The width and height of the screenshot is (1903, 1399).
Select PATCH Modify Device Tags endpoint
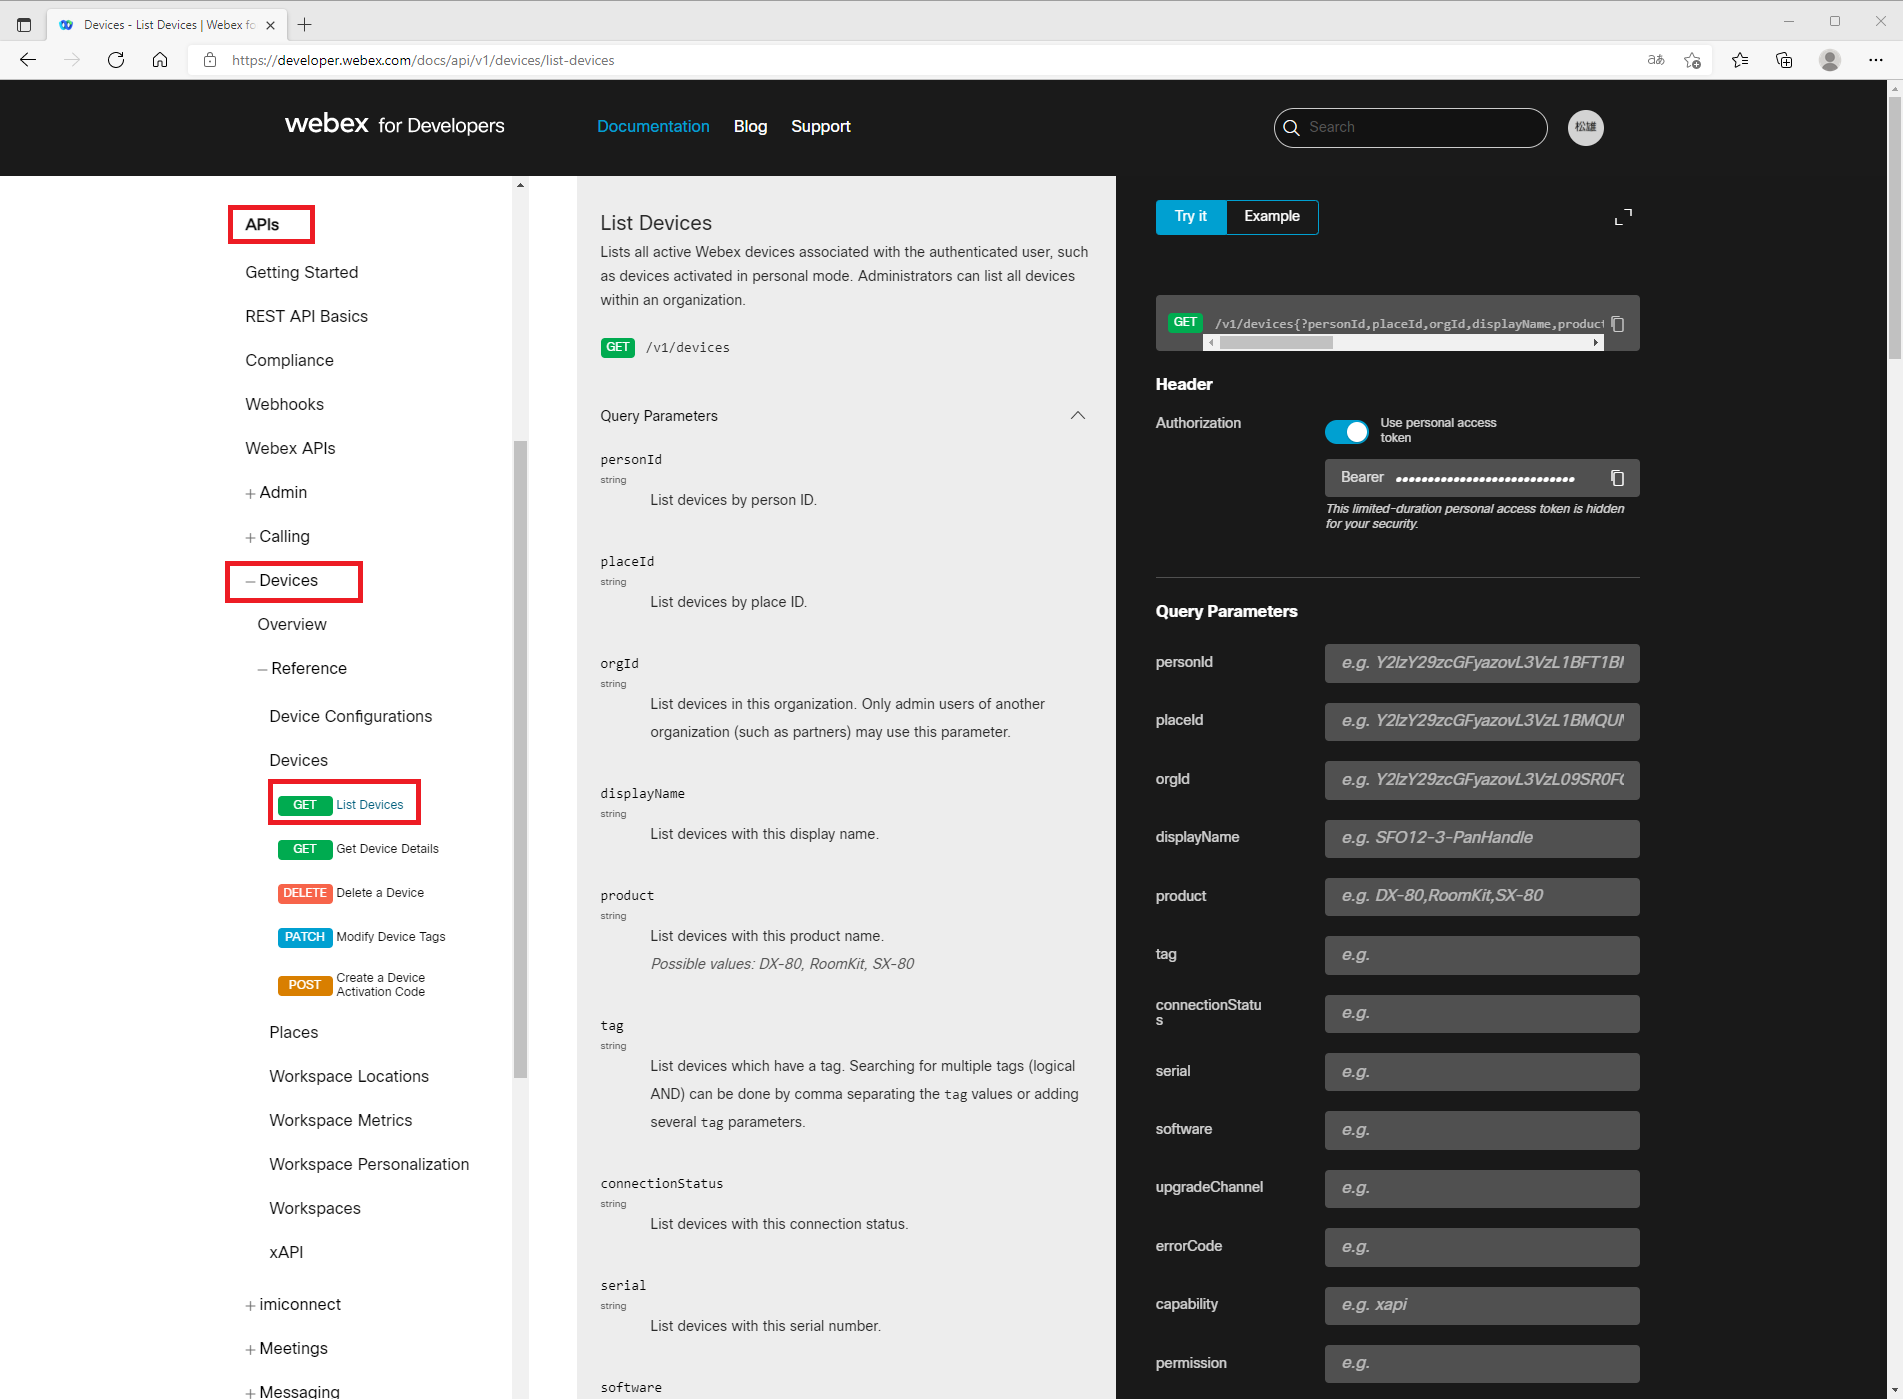tap(361, 937)
